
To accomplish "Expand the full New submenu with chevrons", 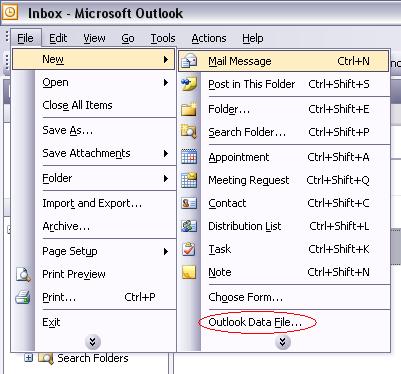I will [x=283, y=342].
